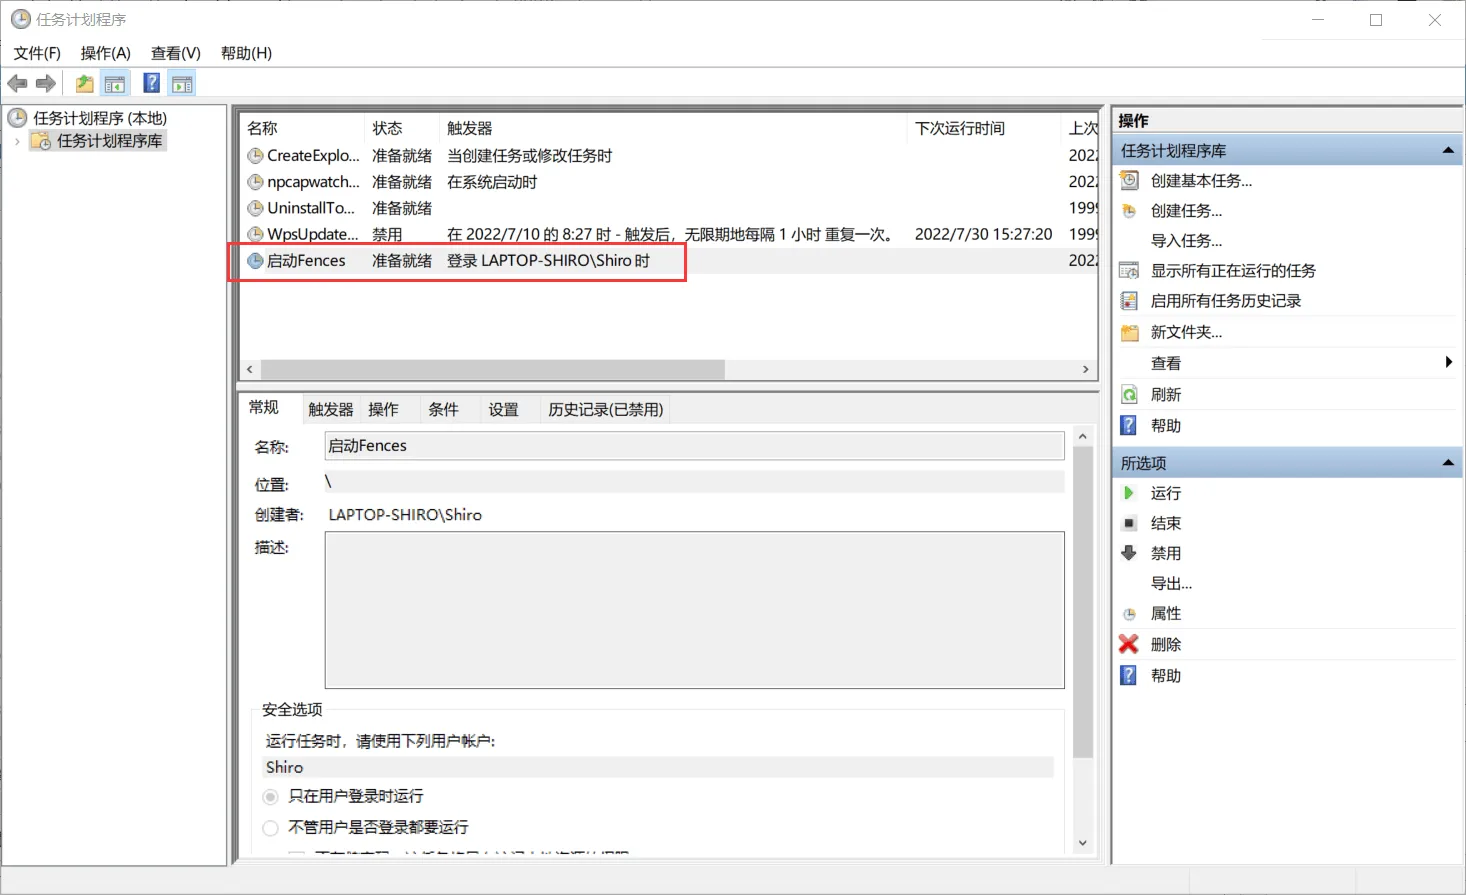Image resolution: width=1466 pixels, height=895 pixels.
Task: Click the icon next to 创建任务...
Action: click(x=1129, y=211)
